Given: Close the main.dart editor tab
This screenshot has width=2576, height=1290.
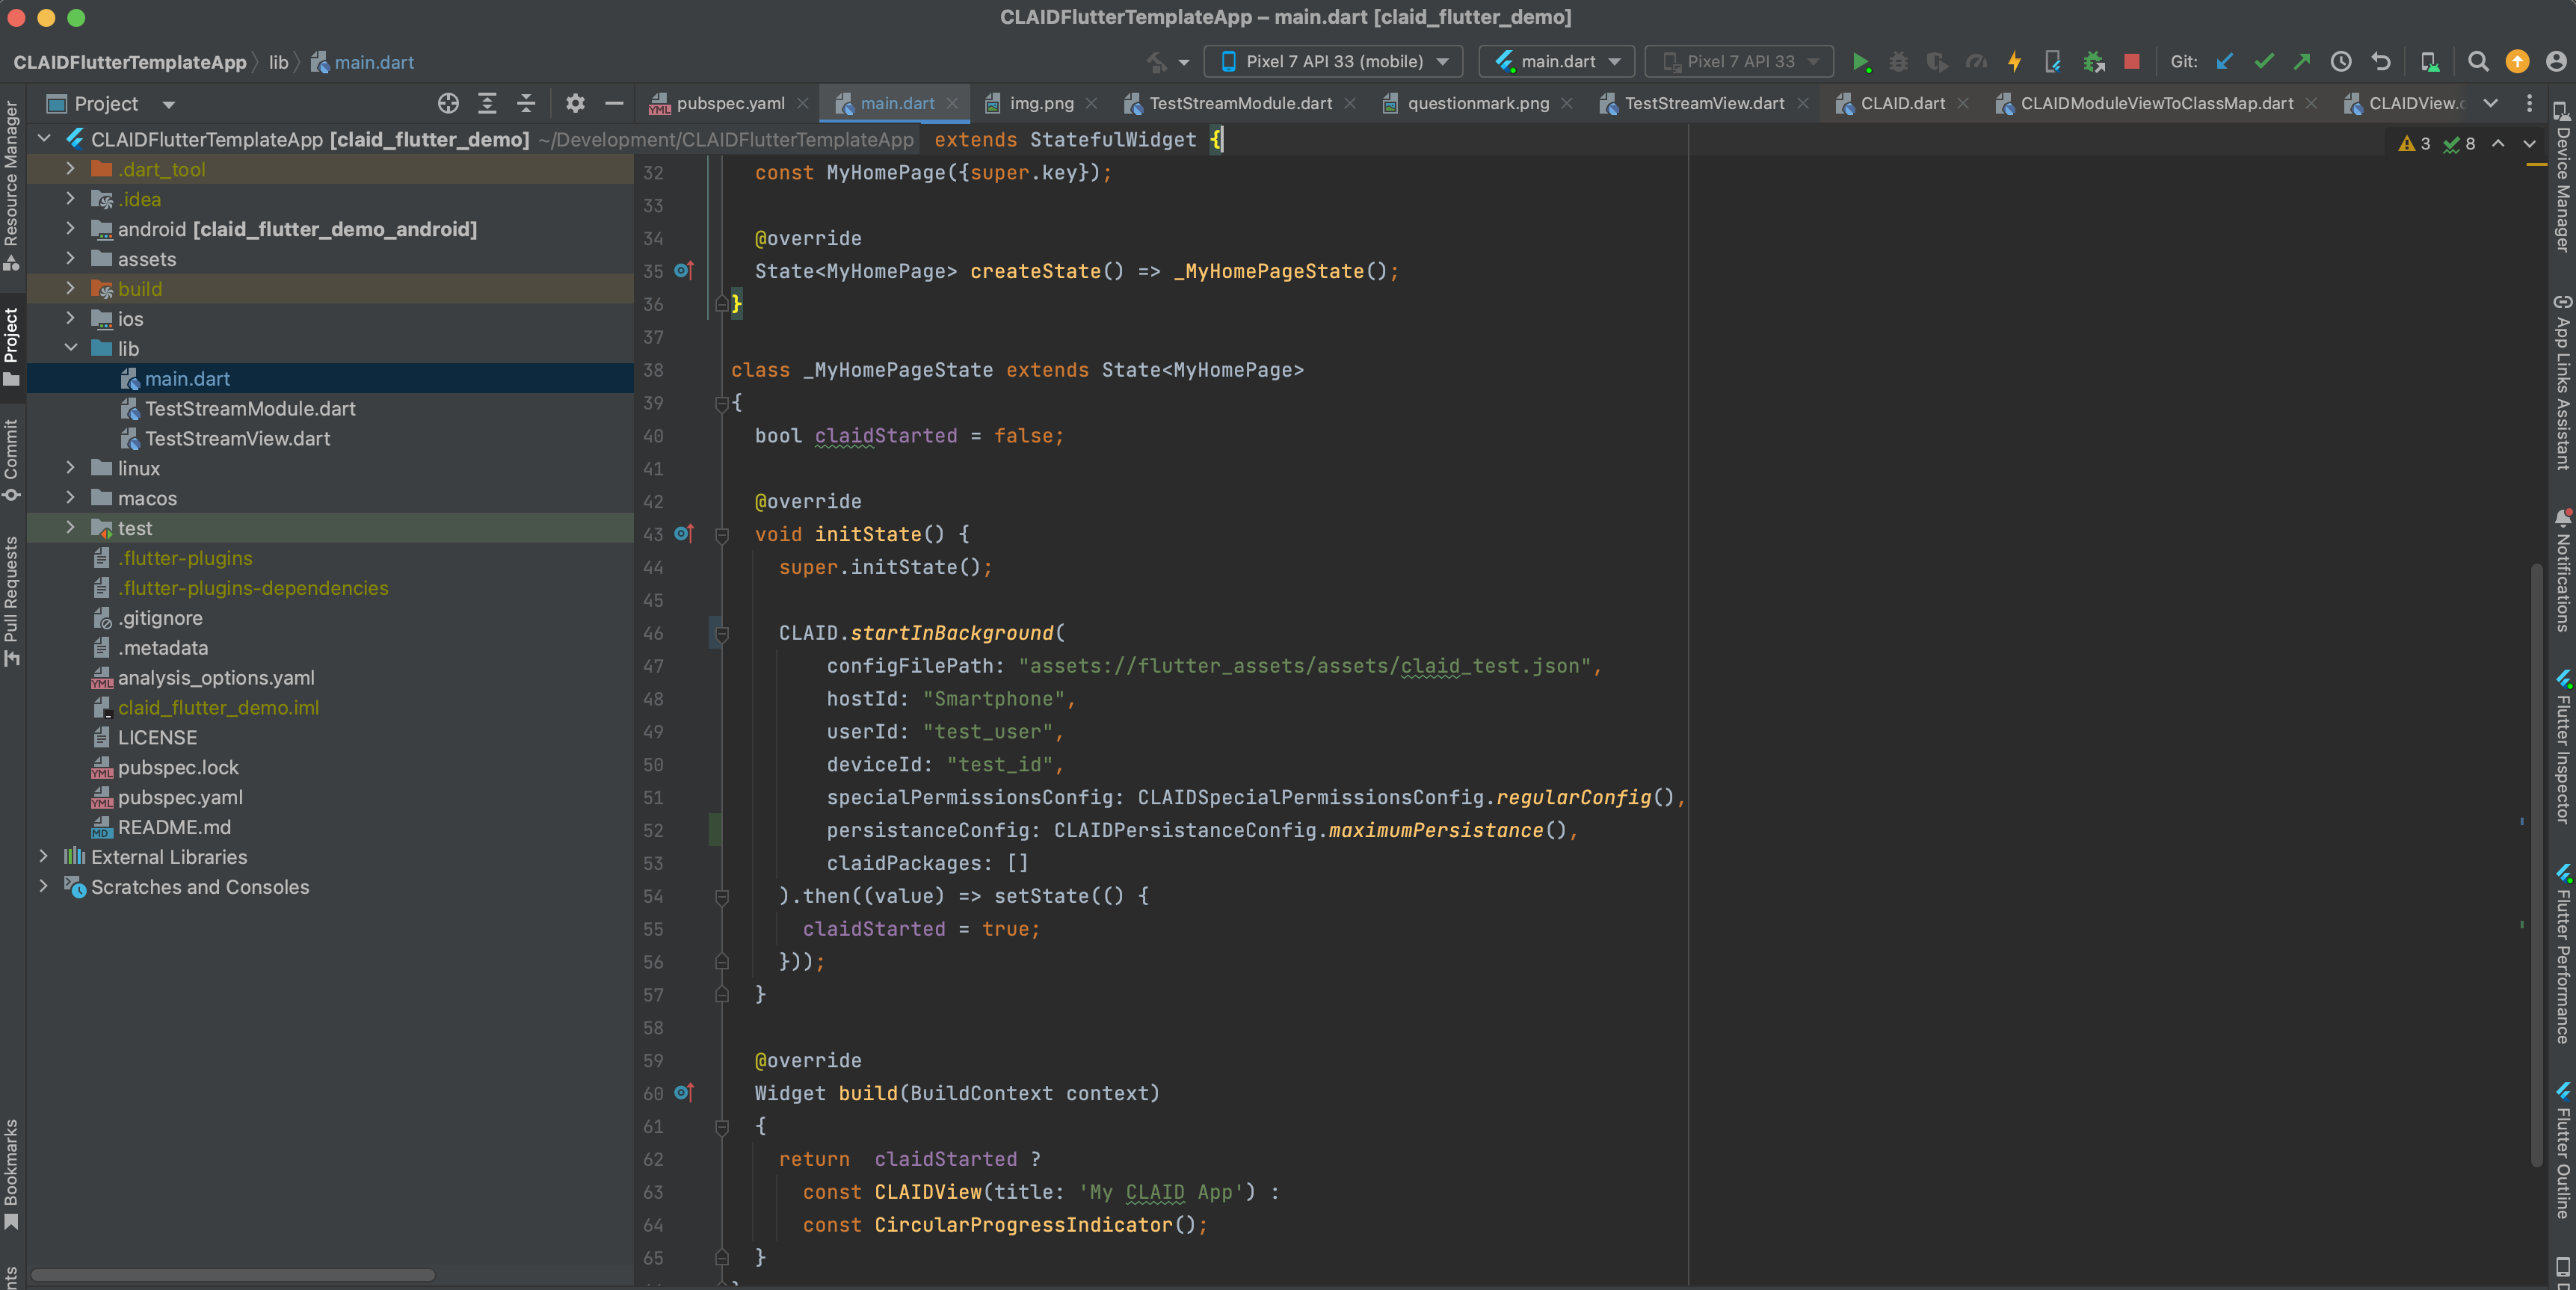Looking at the screenshot, I should click(952, 103).
